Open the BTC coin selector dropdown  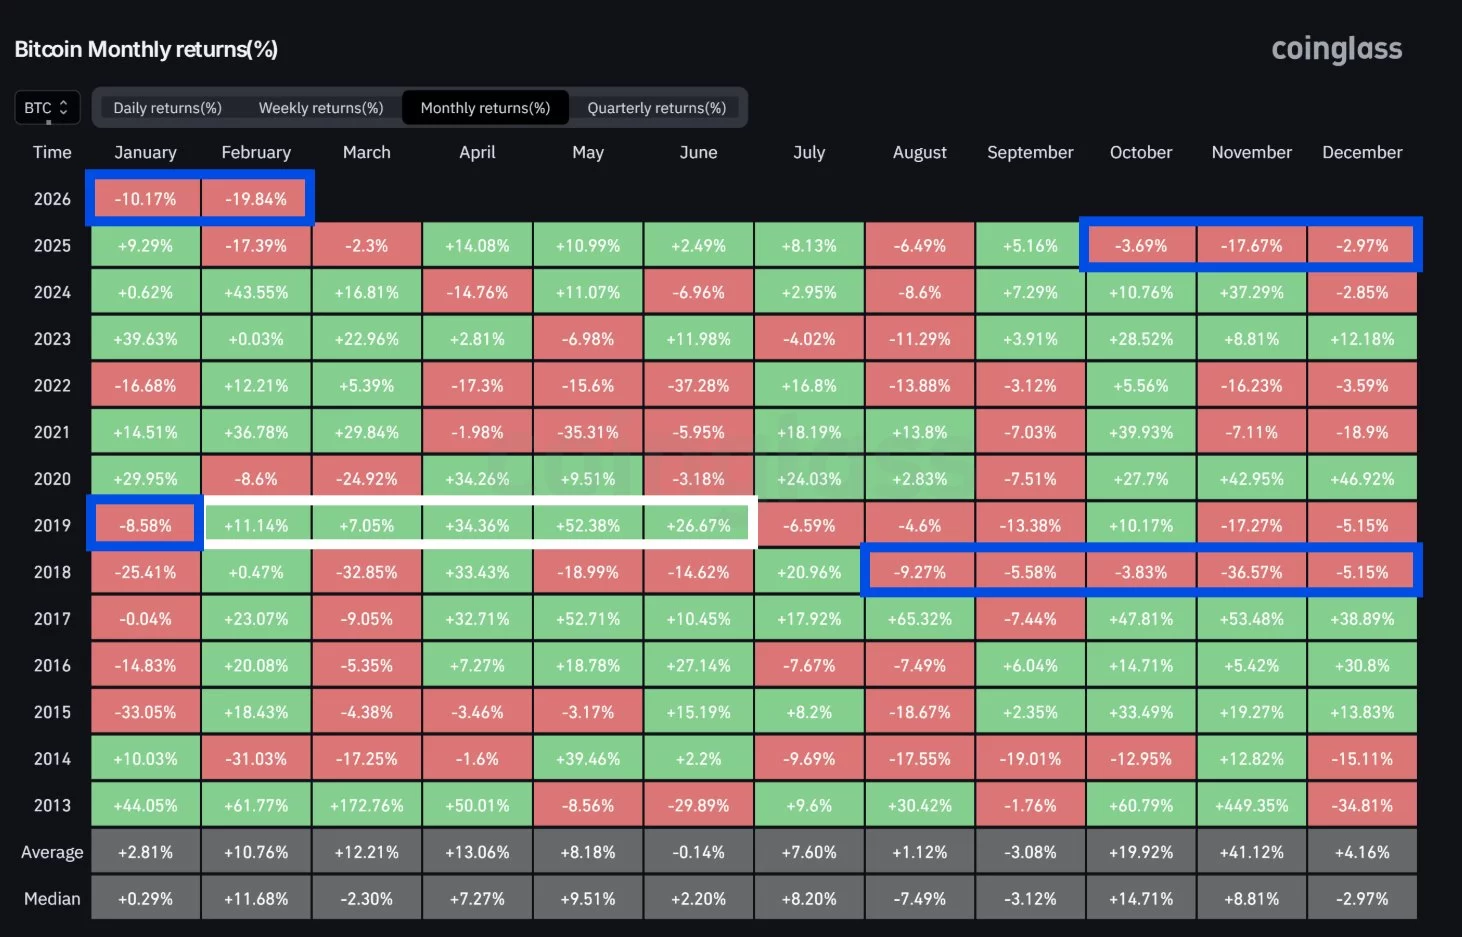point(46,108)
